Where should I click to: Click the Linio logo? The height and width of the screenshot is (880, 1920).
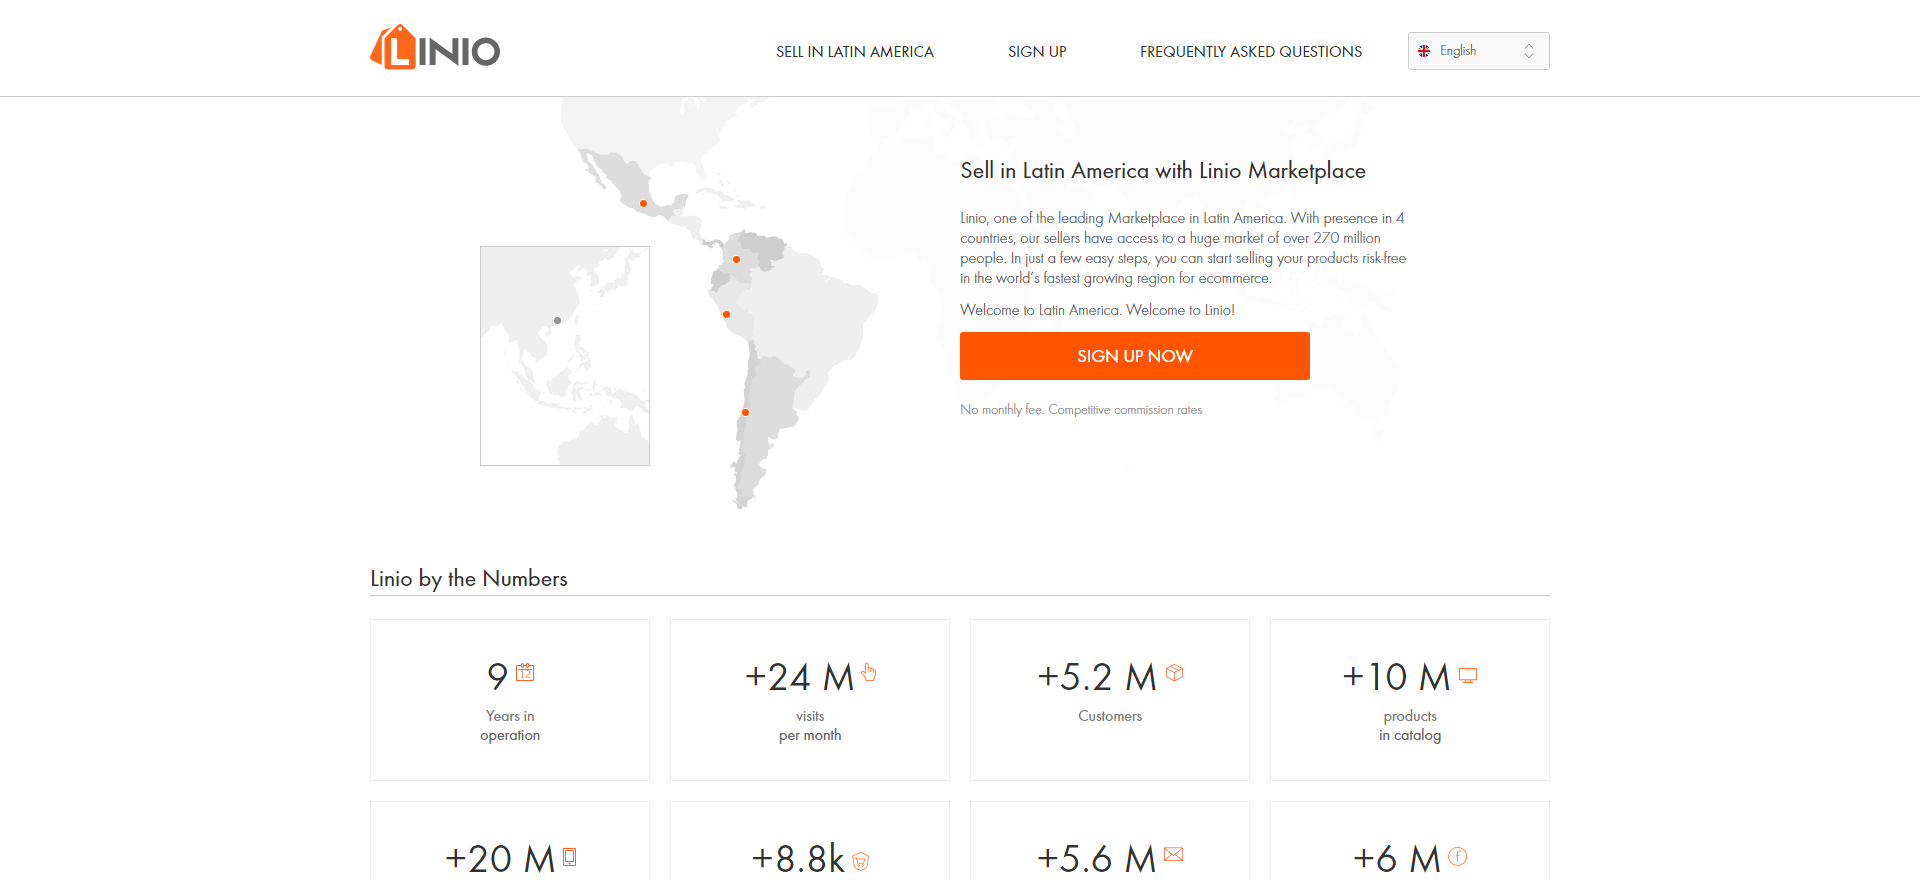(435, 49)
